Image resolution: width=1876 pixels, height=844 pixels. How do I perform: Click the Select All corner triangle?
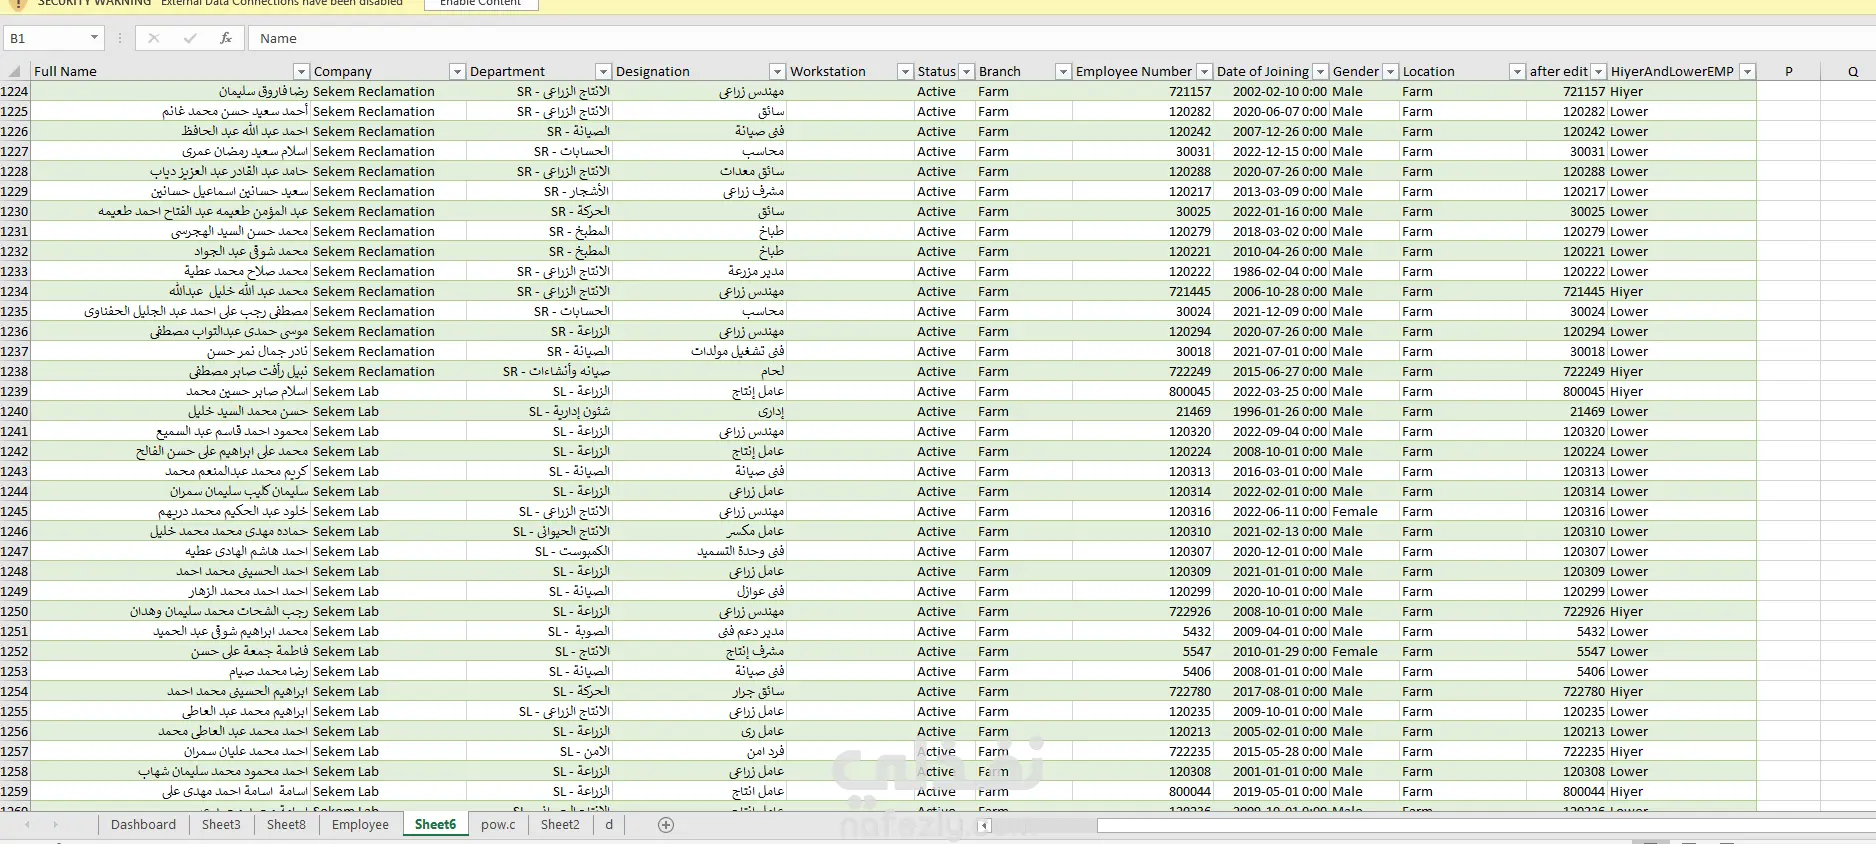[15, 71]
